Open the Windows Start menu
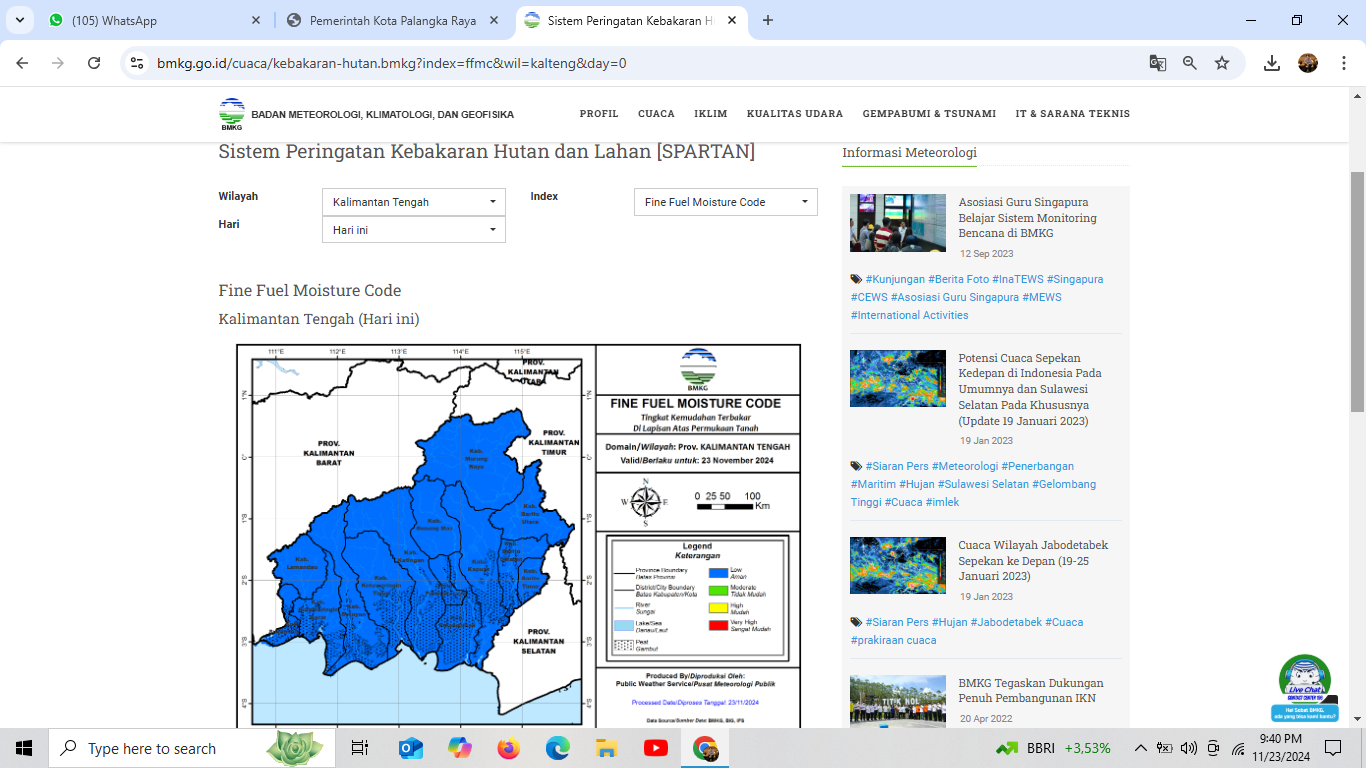This screenshot has width=1366, height=768. tap(24, 748)
